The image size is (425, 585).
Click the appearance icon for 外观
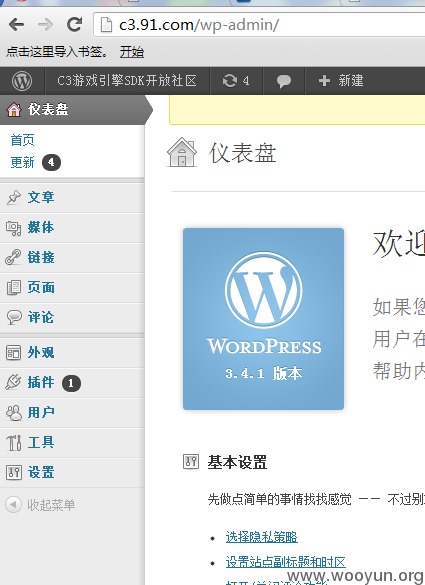point(13,353)
